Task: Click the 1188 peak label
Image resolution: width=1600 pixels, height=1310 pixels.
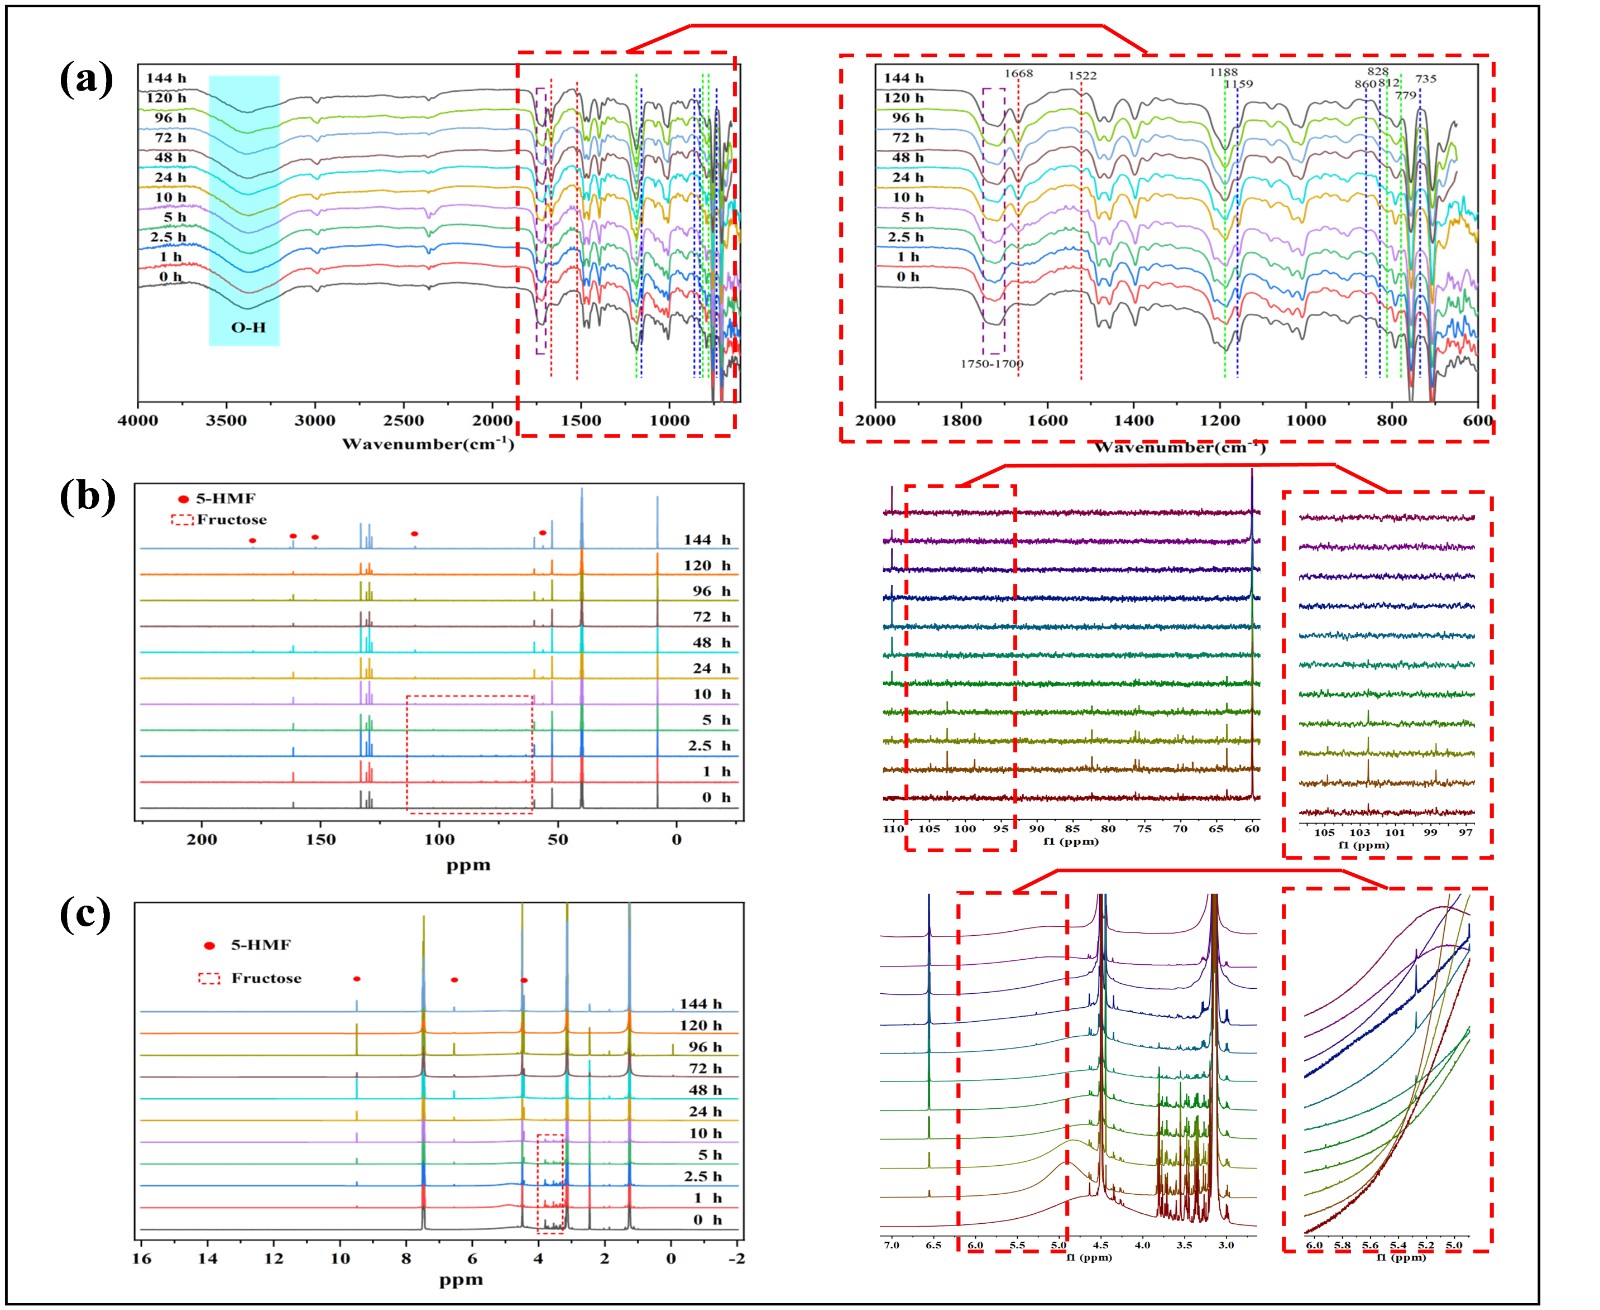Action: click(1223, 72)
